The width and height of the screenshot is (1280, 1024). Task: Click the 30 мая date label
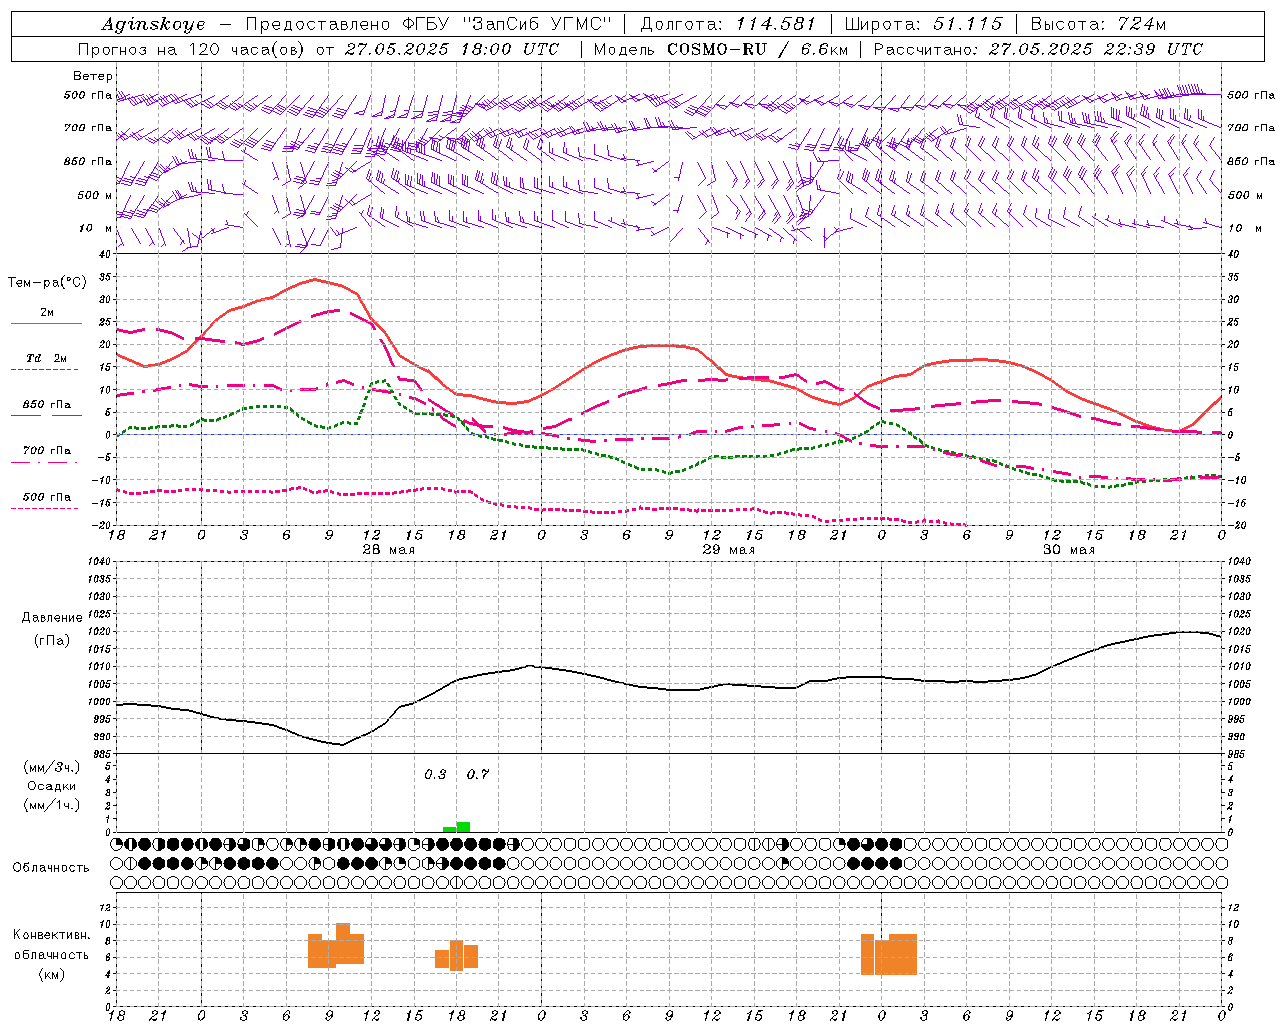1069,550
